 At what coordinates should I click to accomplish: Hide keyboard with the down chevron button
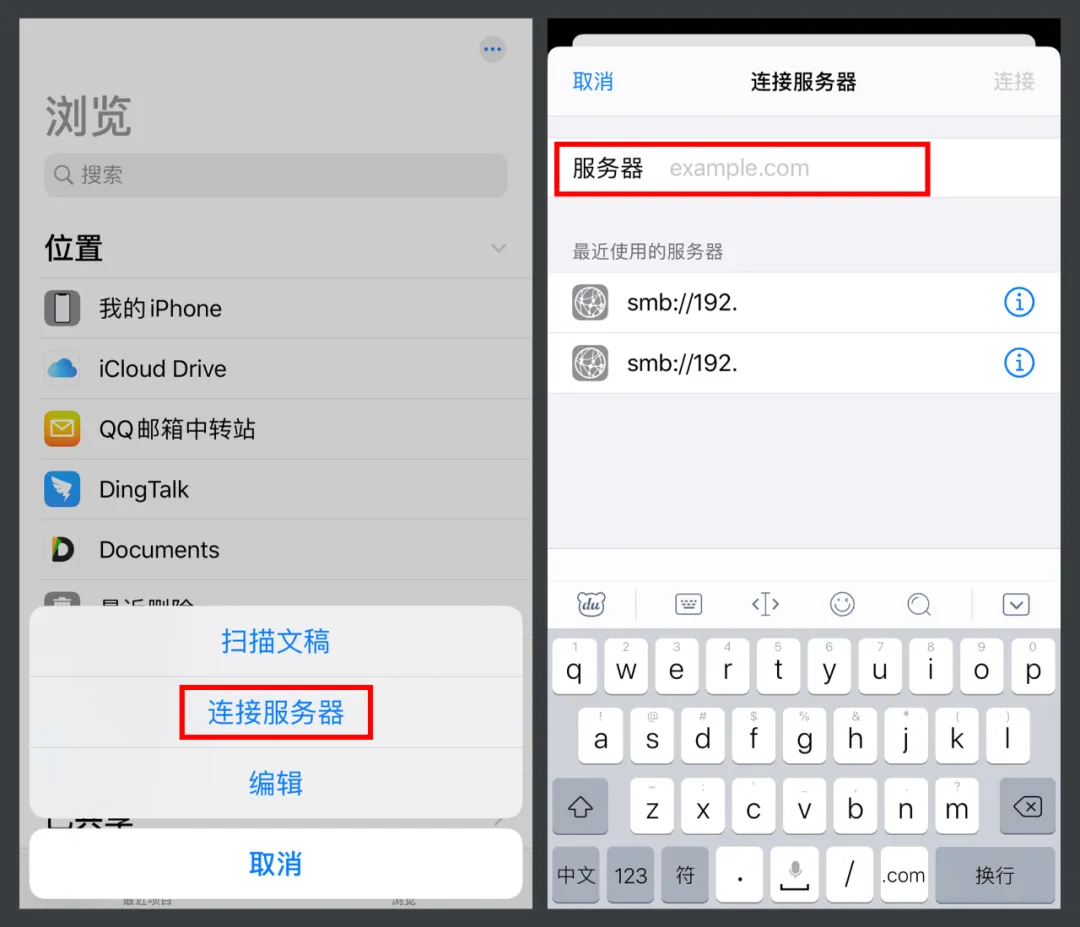point(1016,604)
